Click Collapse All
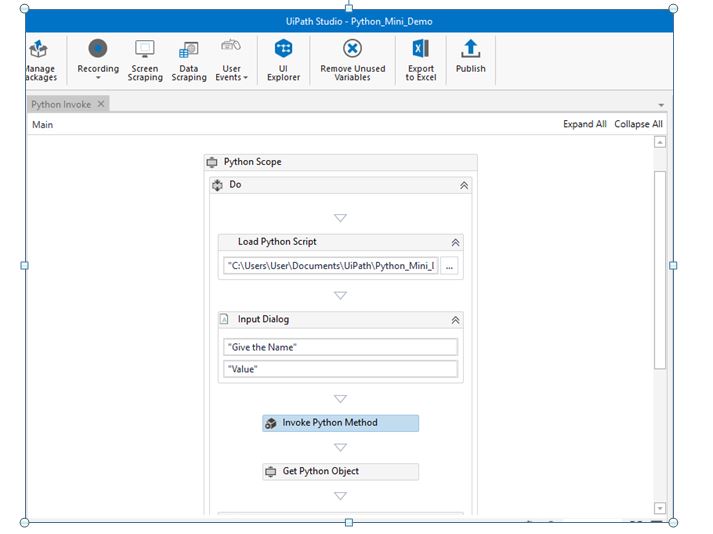This screenshot has width=713, height=534. (x=638, y=124)
